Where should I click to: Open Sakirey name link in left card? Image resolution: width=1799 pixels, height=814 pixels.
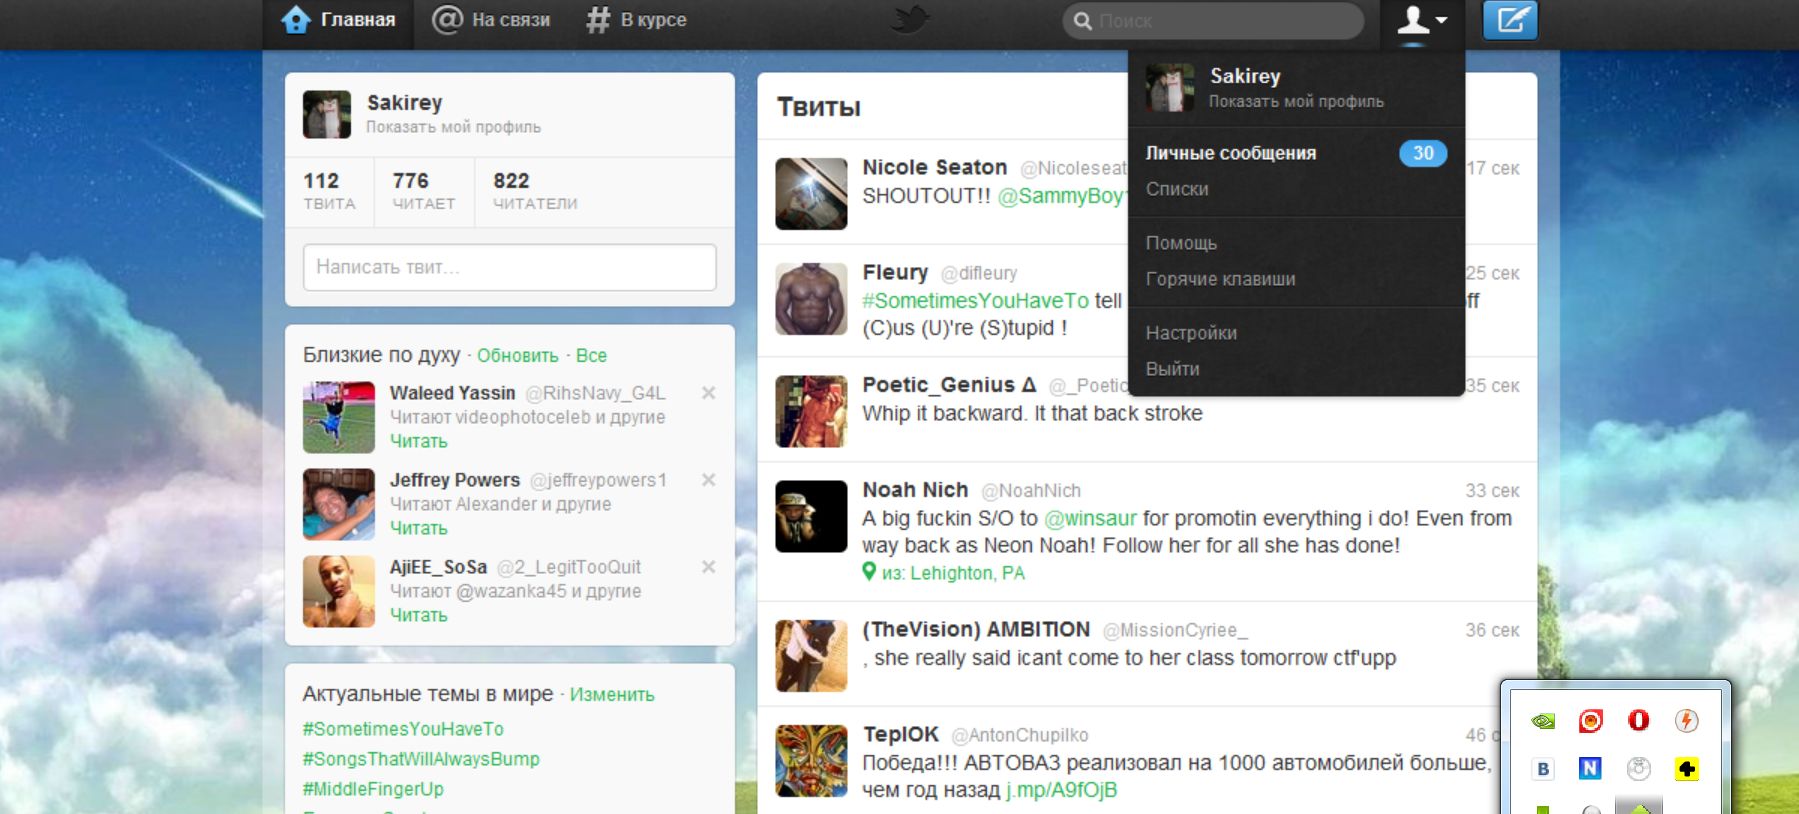(x=404, y=102)
